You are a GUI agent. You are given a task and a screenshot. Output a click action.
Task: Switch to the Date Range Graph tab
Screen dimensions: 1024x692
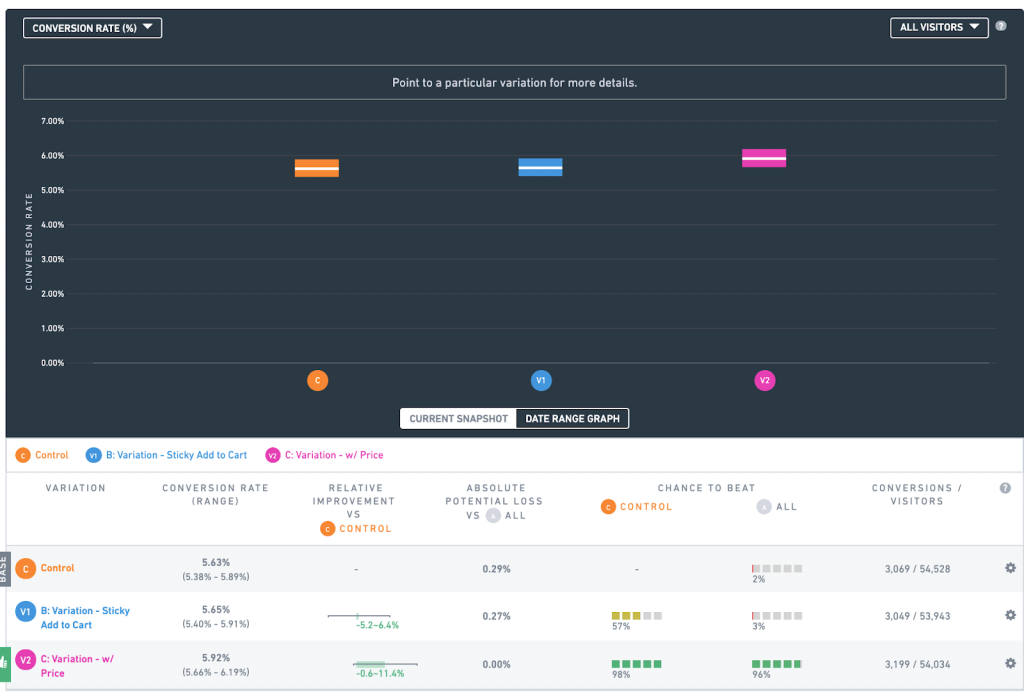[x=573, y=418]
